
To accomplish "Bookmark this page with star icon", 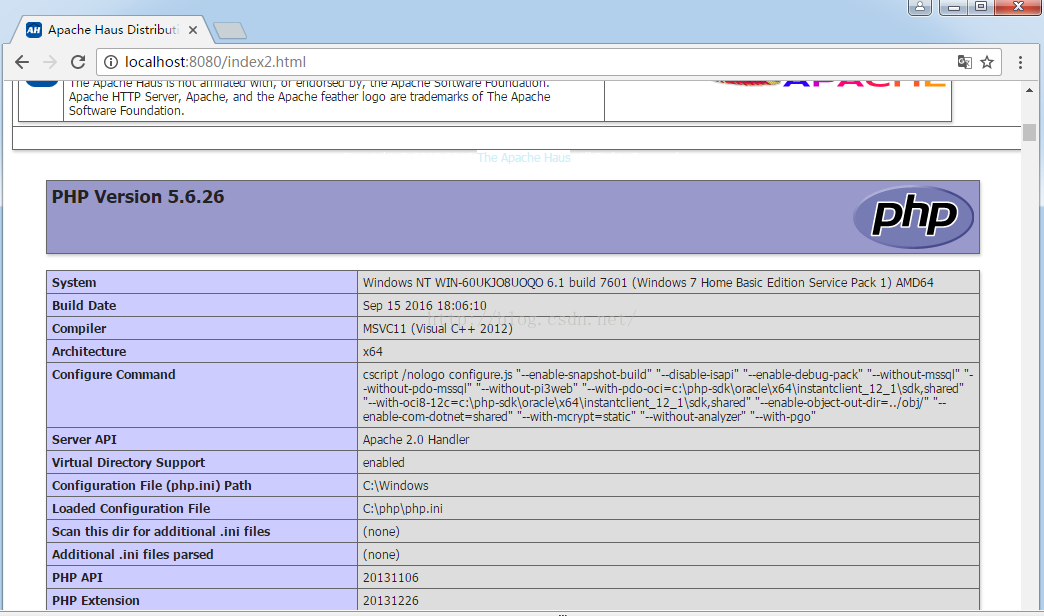I will [987, 62].
